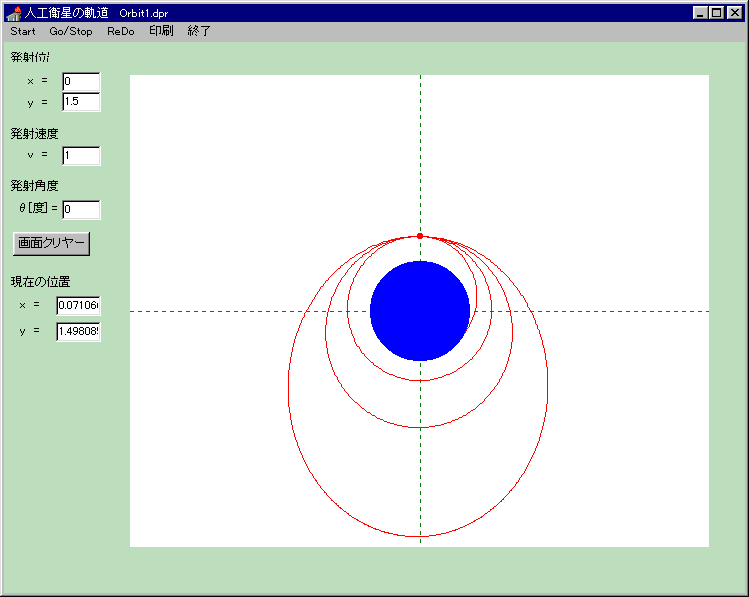Viewport: 749px width, 597px height.
Task: Click the blue planet in the canvas
Action: (420, 311)
